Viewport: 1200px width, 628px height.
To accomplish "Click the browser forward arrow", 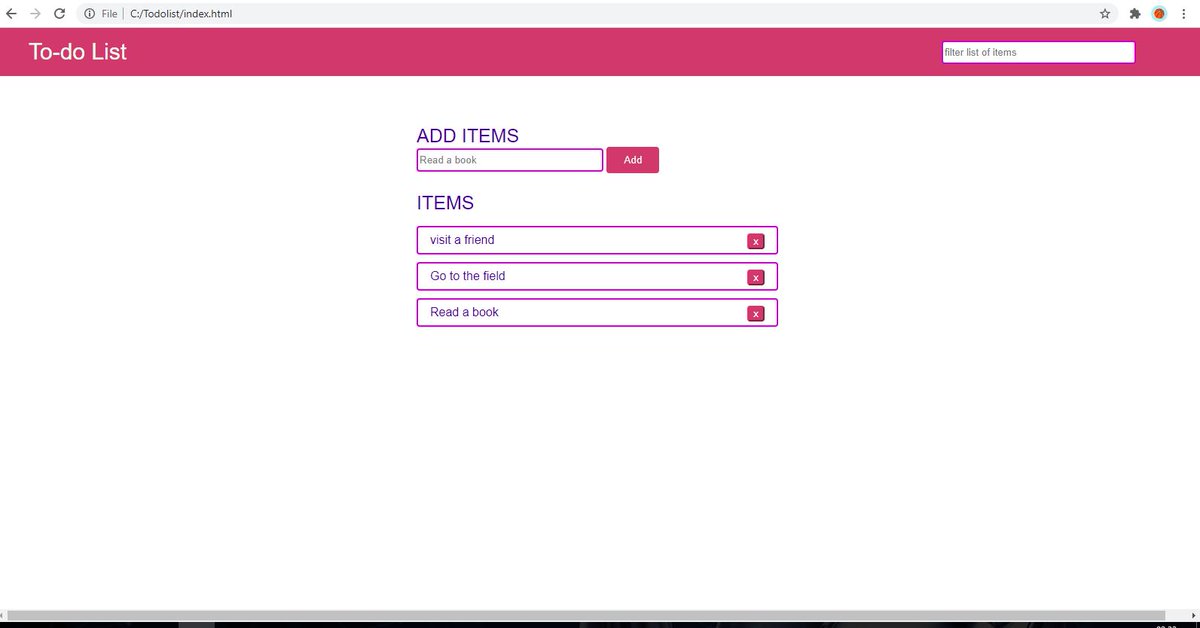I will pos(35,13).
